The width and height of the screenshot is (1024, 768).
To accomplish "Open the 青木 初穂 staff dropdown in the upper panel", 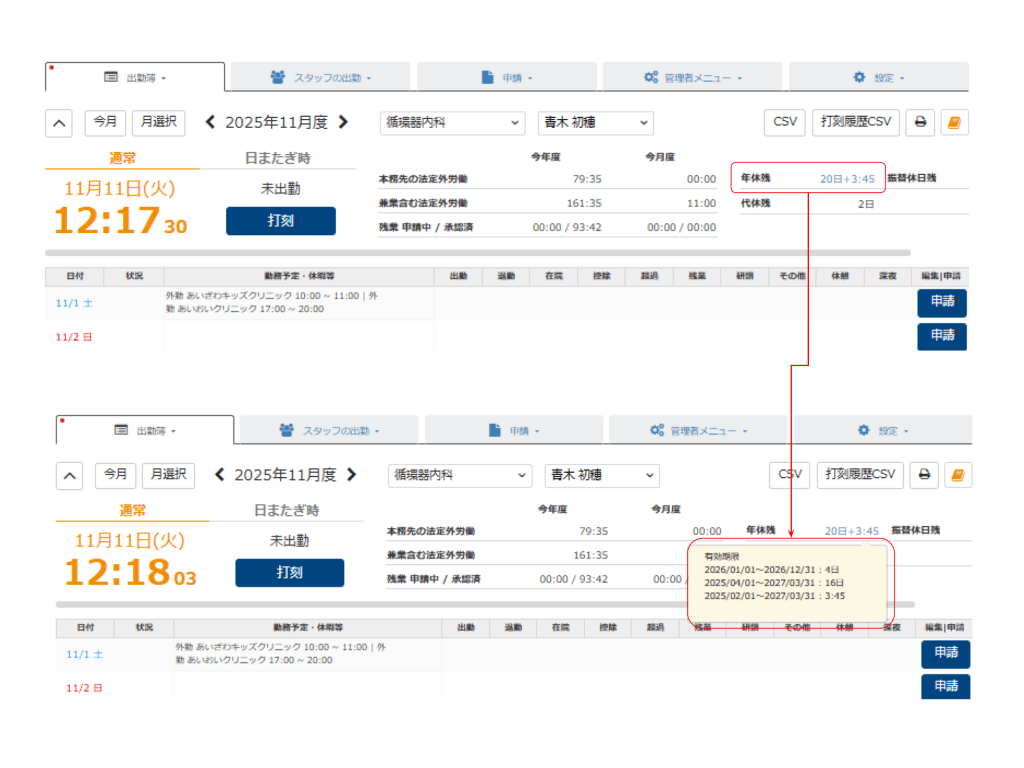I will click(x=595, y=123).
